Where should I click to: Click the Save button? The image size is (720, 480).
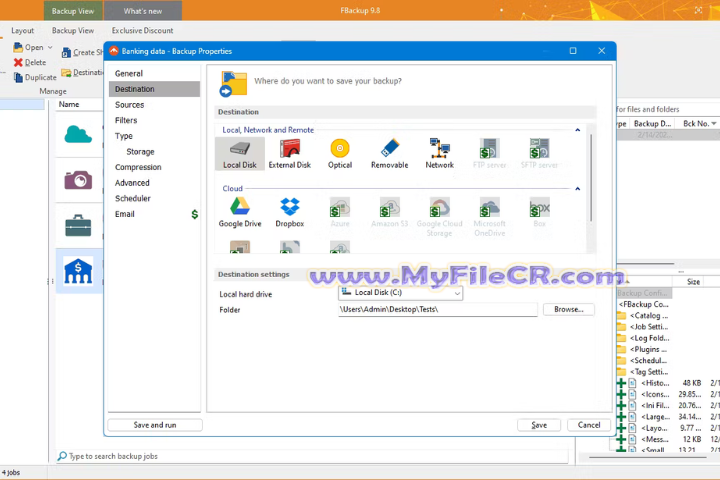539,425
